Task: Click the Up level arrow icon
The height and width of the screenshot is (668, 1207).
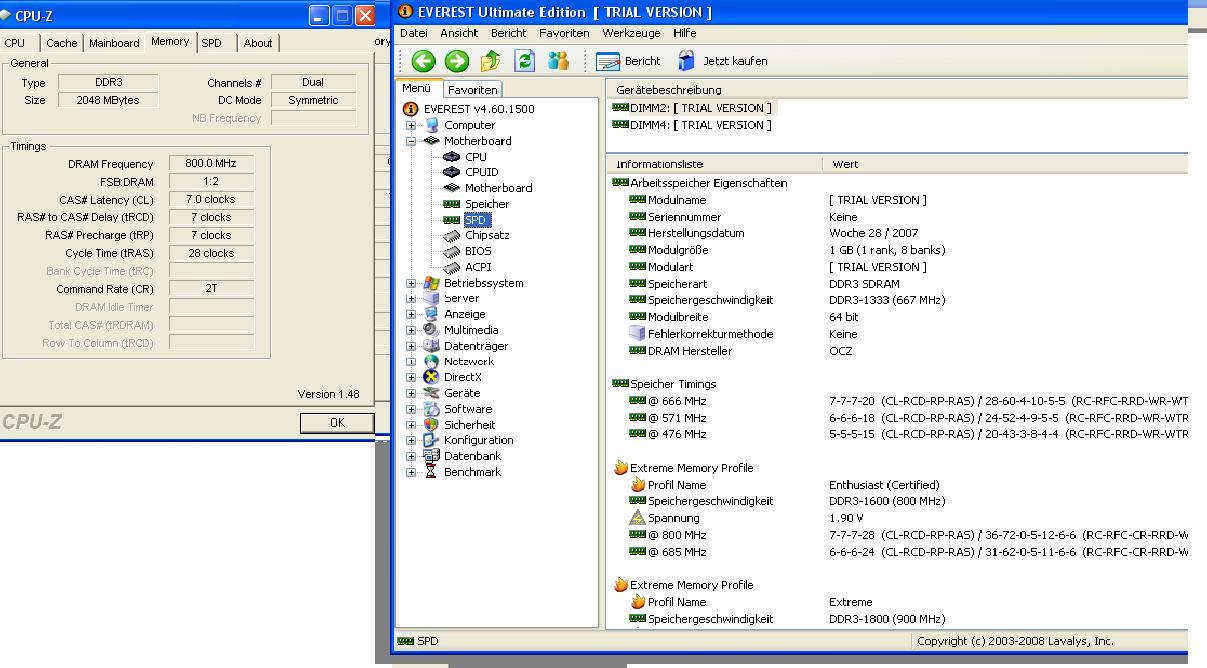Action: point(491,61)
